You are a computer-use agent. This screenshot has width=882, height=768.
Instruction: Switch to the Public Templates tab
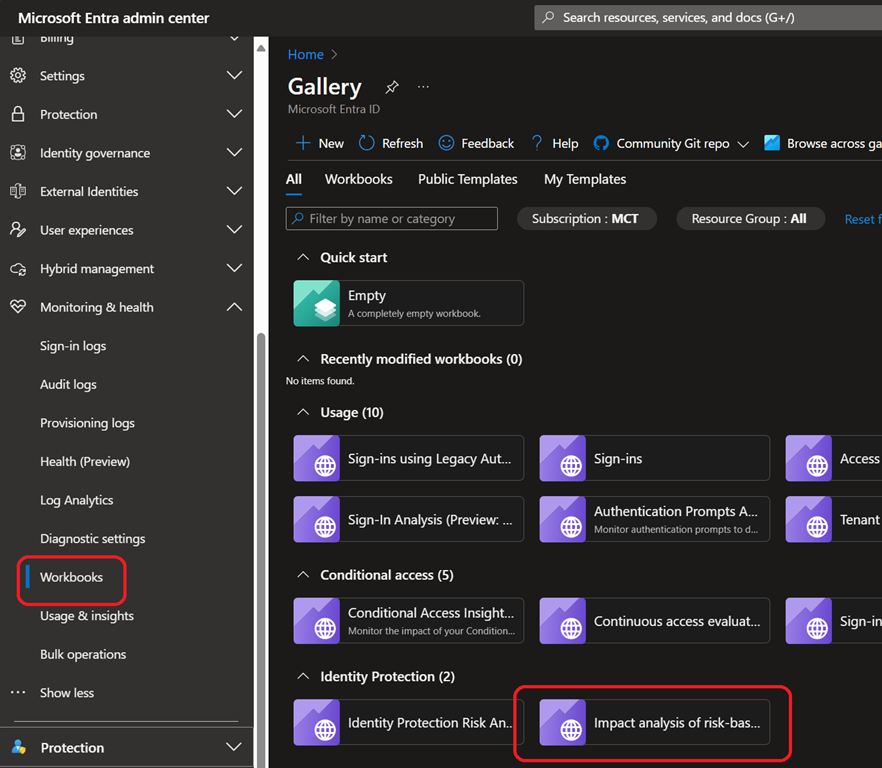point(467,179)
